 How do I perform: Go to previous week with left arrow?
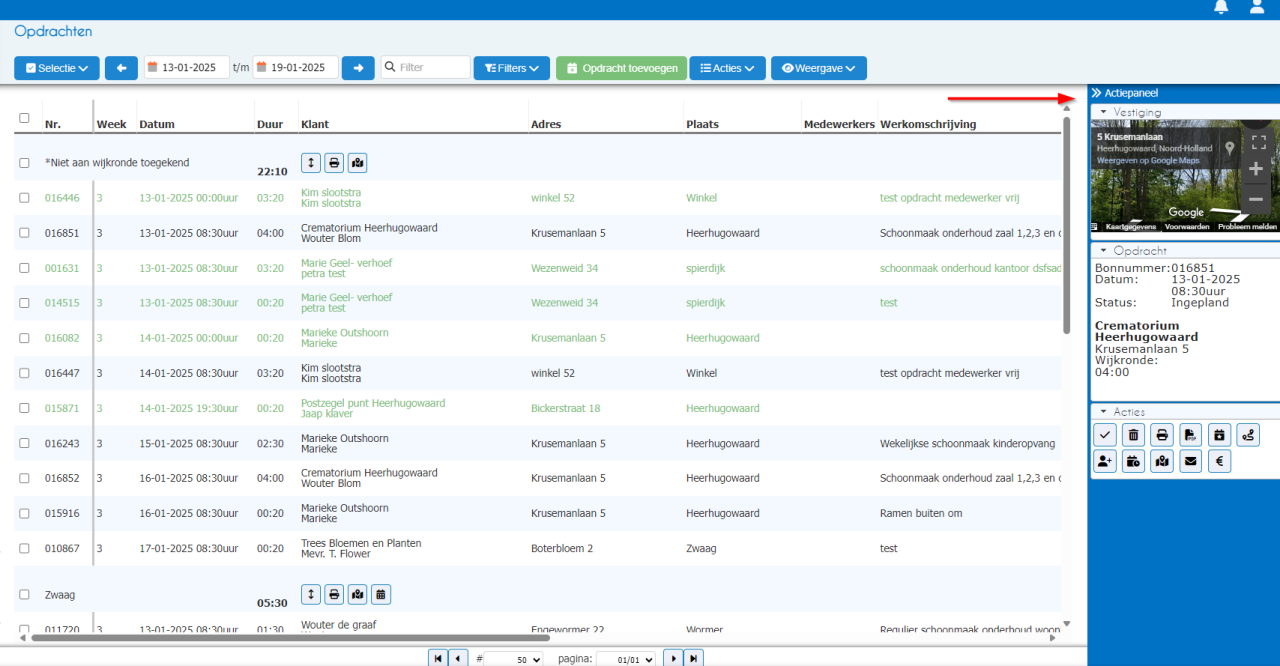coord(121,68)
